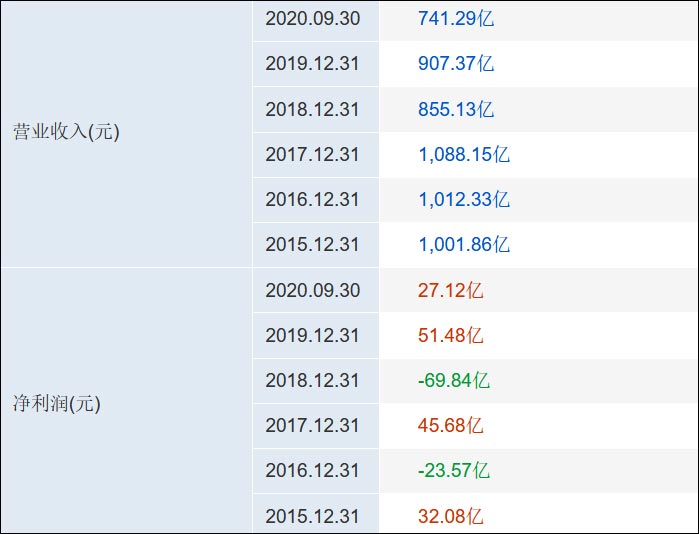
Task: Click the 1,012.33亿 revenue value
Action: point(463,199)
